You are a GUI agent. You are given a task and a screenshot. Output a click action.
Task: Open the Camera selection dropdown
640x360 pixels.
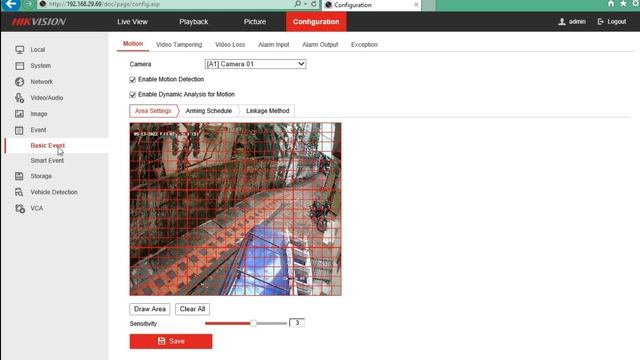point(256,64)
